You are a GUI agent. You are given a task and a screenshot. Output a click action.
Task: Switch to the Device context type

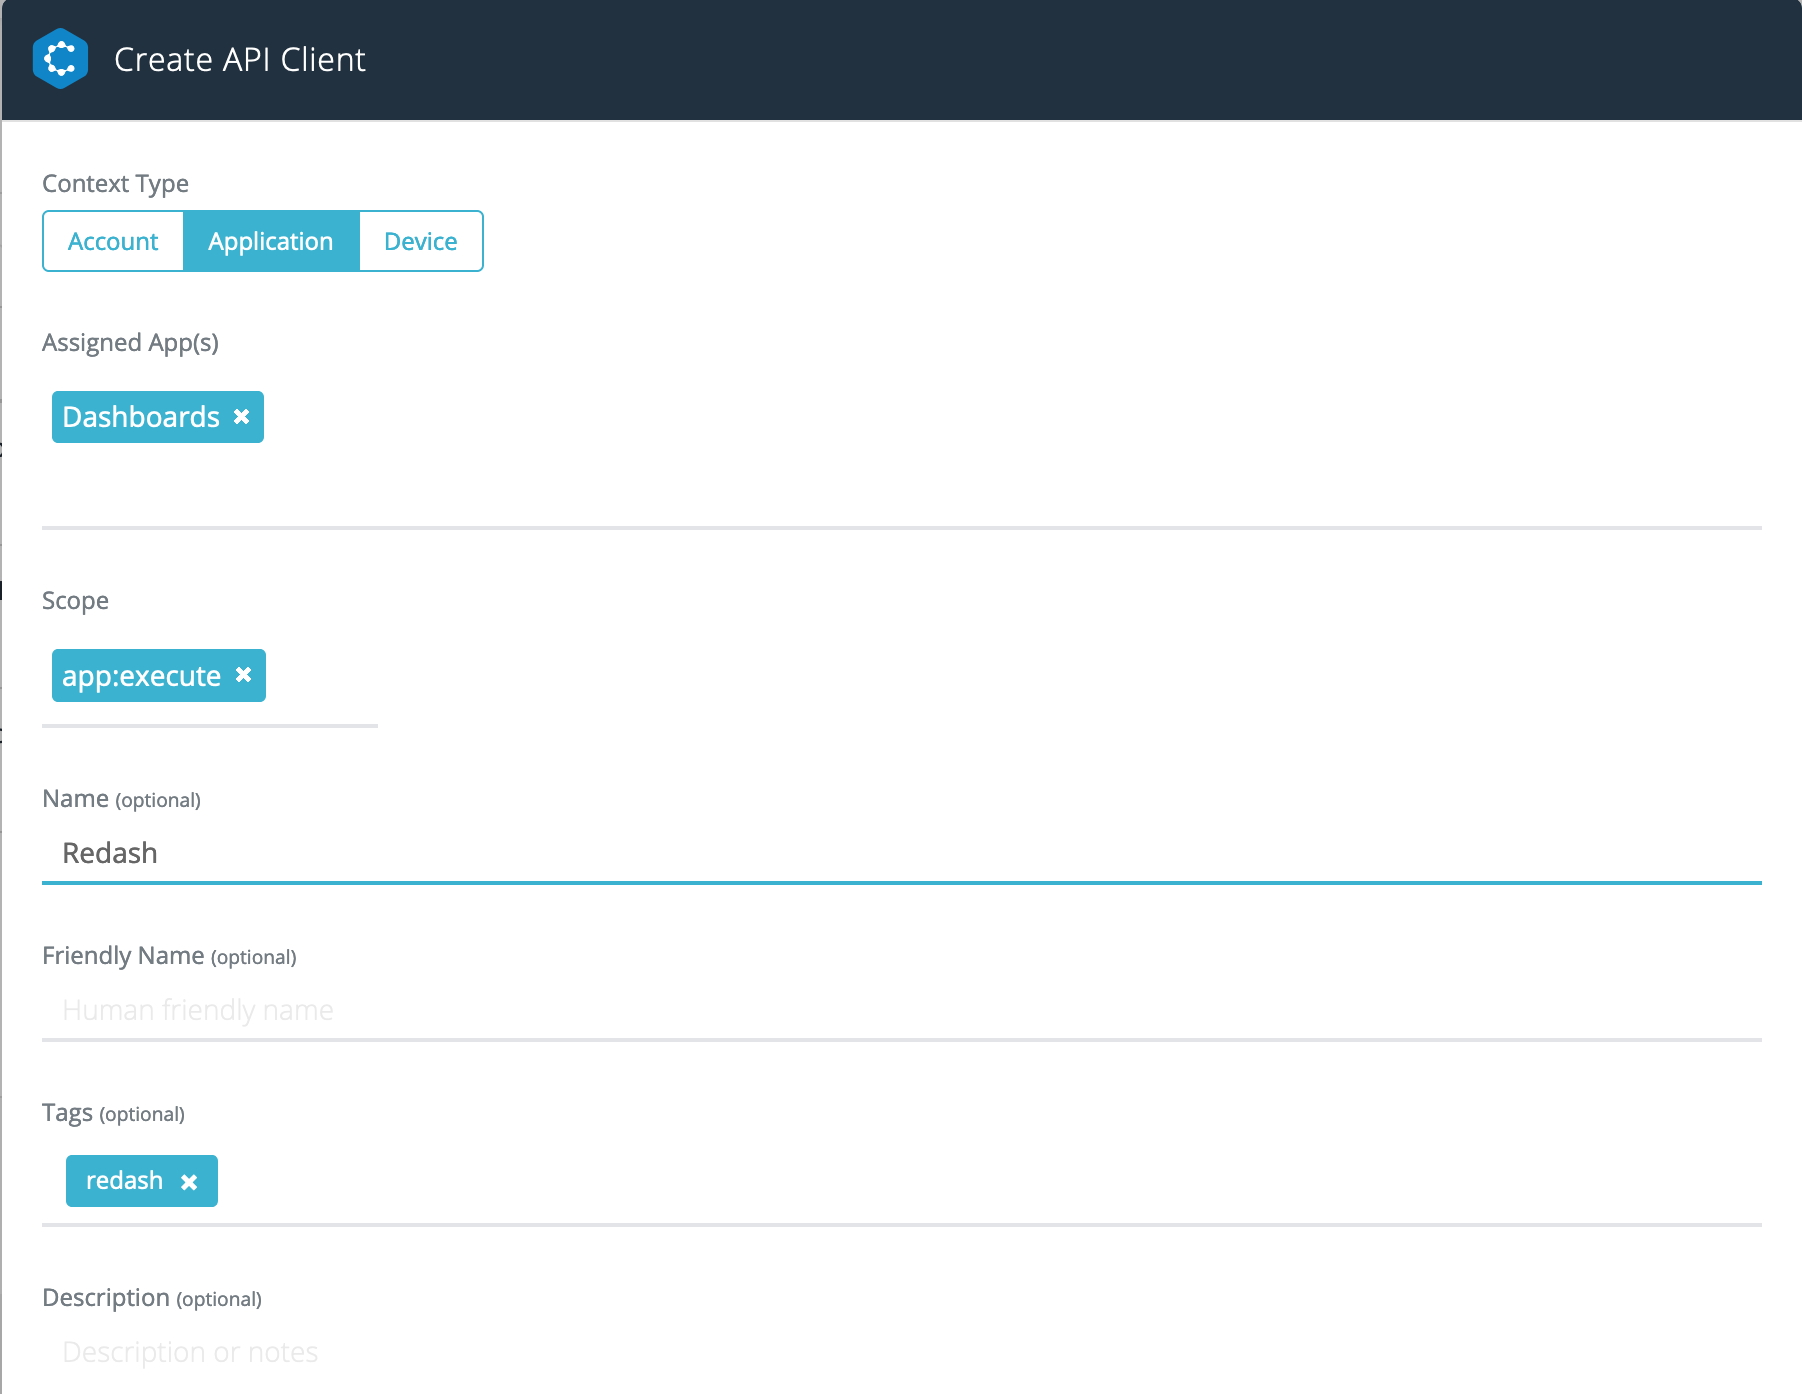tap(420, 240)
